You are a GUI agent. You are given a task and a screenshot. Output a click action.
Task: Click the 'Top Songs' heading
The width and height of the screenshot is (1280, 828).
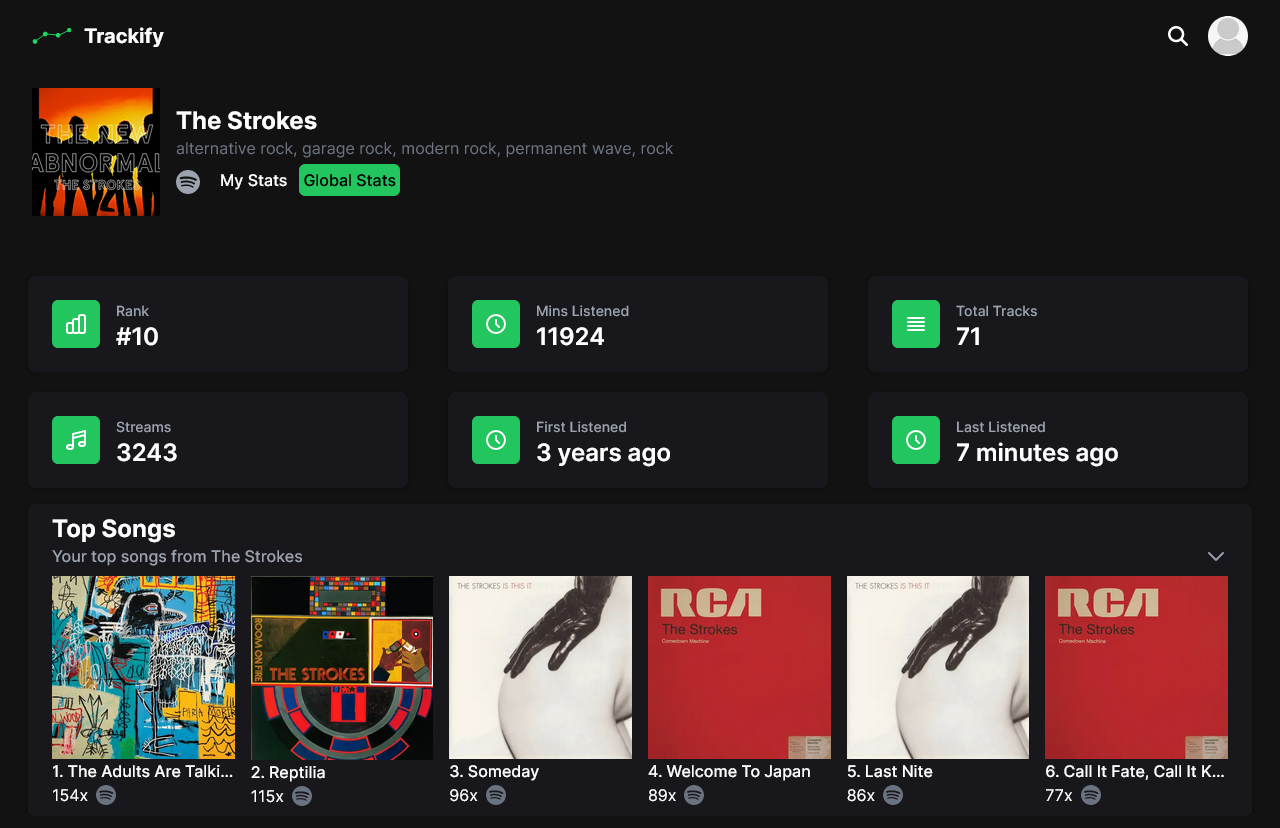tap(114, 529)
